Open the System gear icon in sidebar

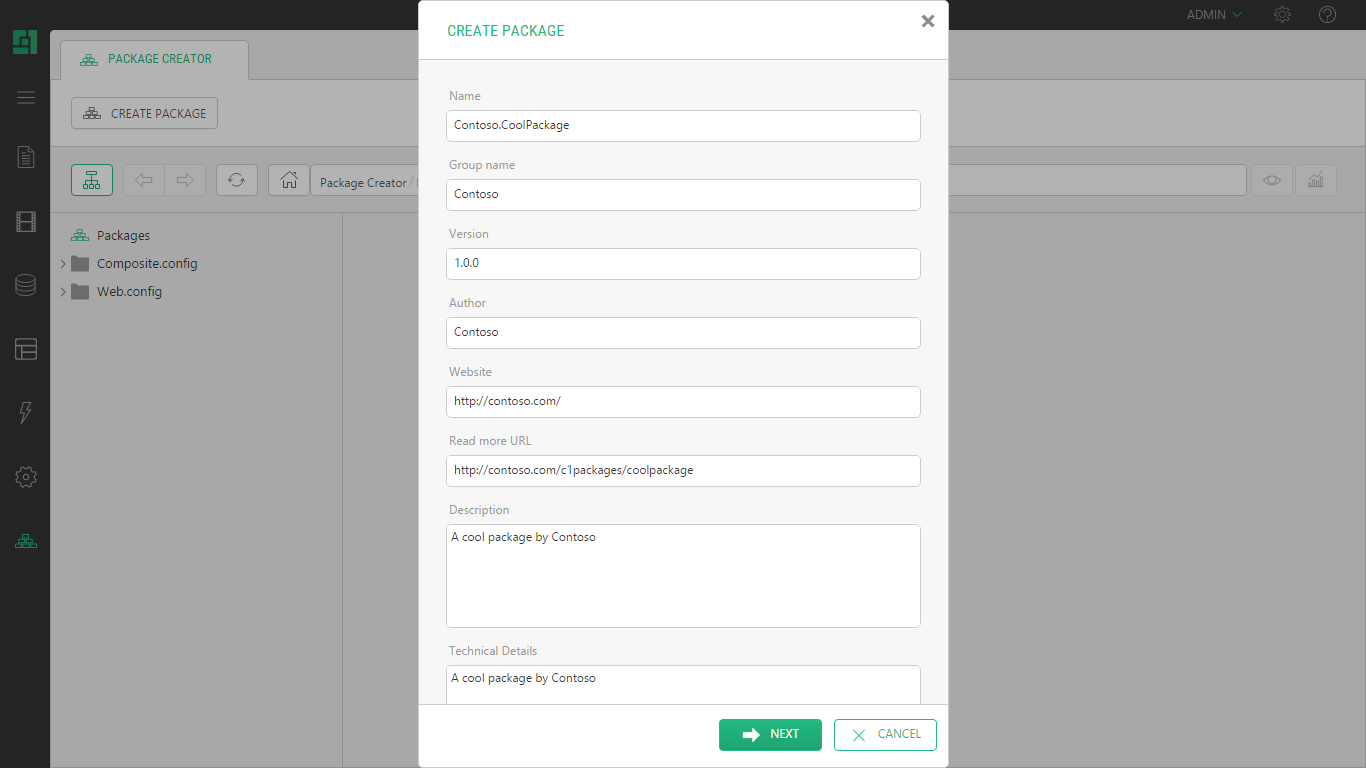coord(26,477)
